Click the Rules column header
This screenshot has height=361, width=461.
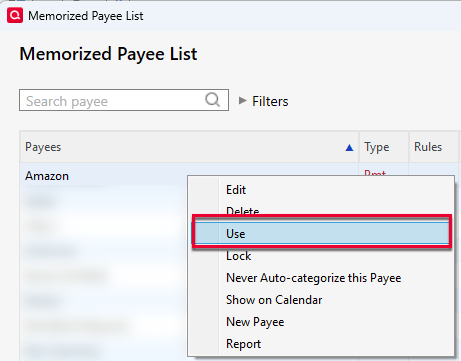click(x=434, y=147)
